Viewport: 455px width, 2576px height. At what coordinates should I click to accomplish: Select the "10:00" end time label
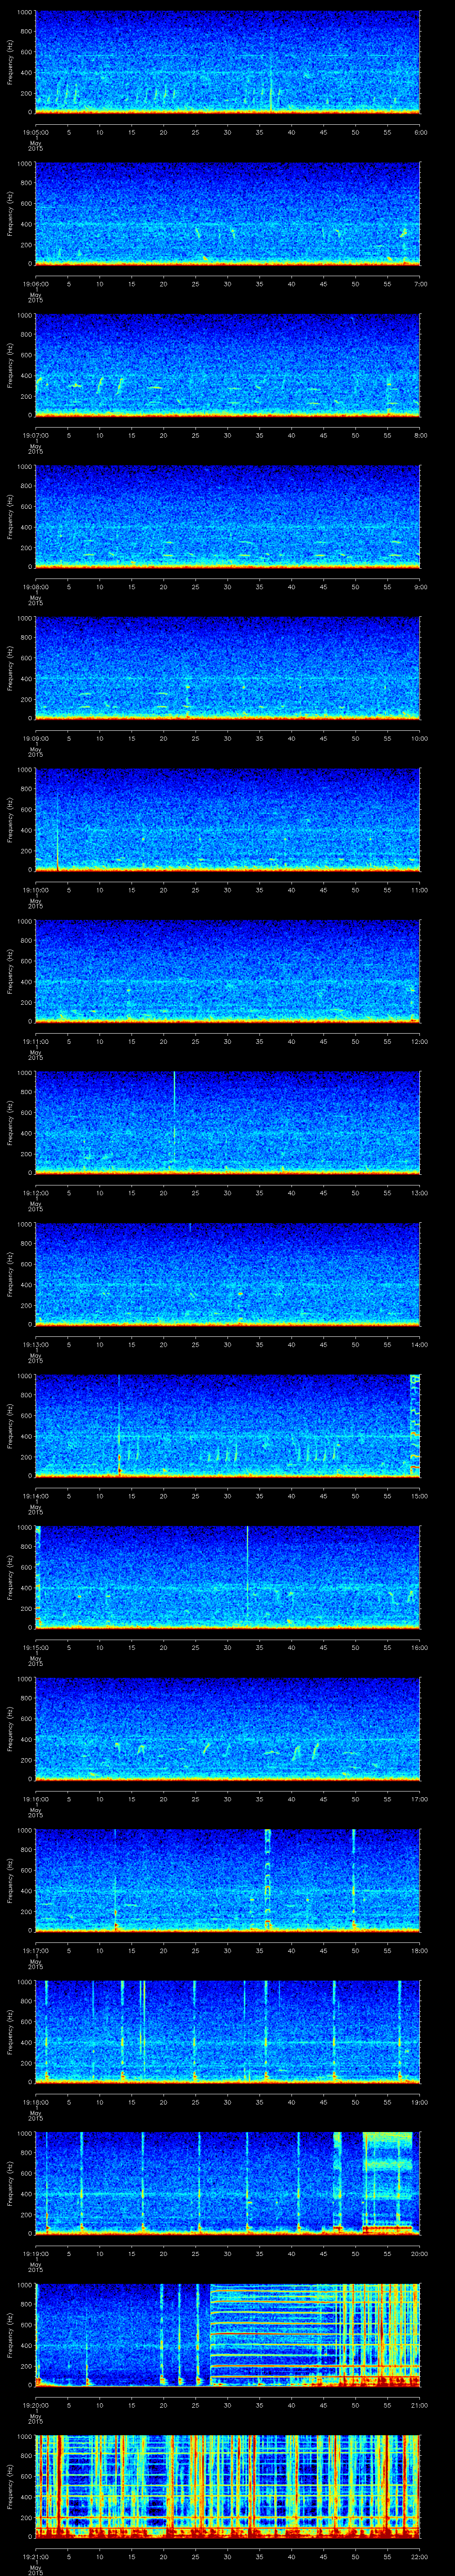tap(419, 738)
